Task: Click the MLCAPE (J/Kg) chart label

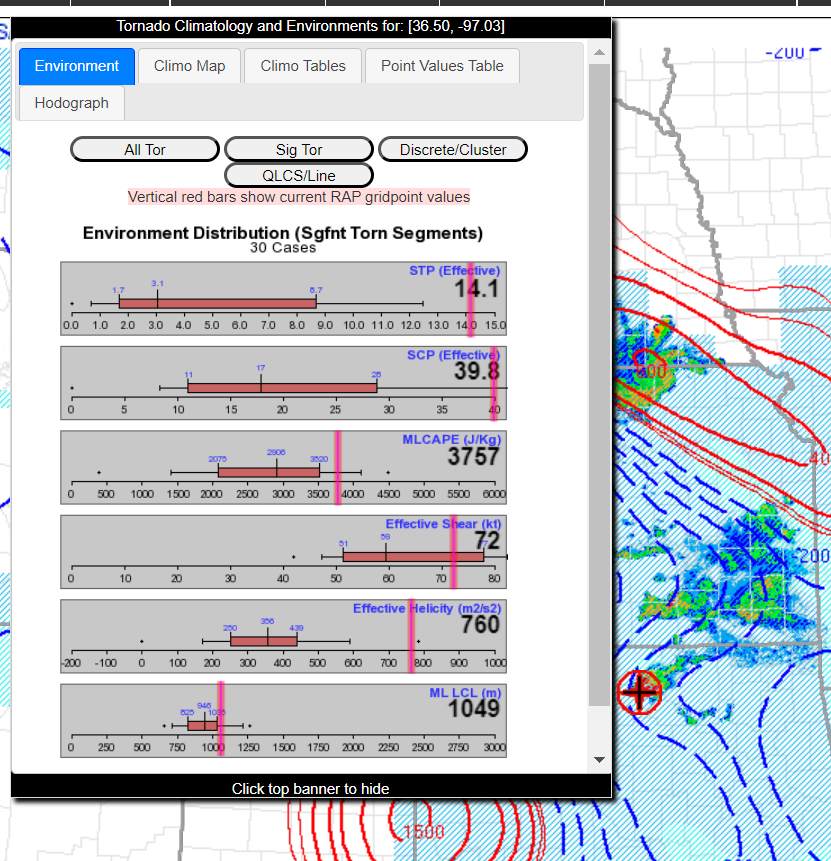Action: coord(451,439)
